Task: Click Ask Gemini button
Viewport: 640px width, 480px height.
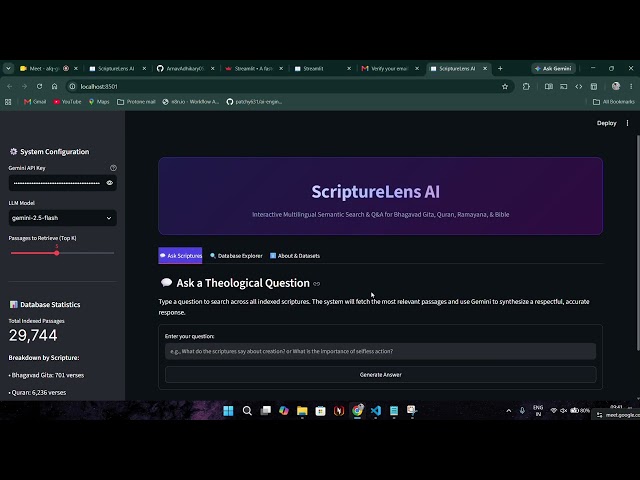Action: click(x=553, y=69)
